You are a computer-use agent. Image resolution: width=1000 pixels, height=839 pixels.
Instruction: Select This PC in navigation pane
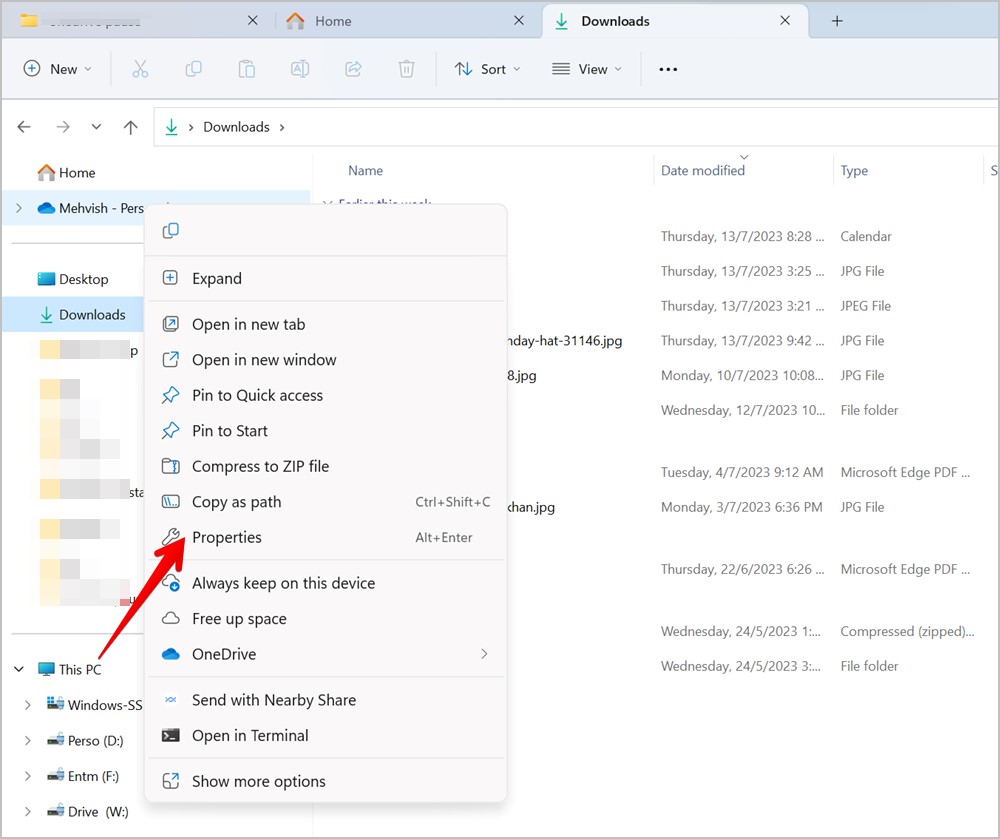pyautogui.click(x=70, y=669)
